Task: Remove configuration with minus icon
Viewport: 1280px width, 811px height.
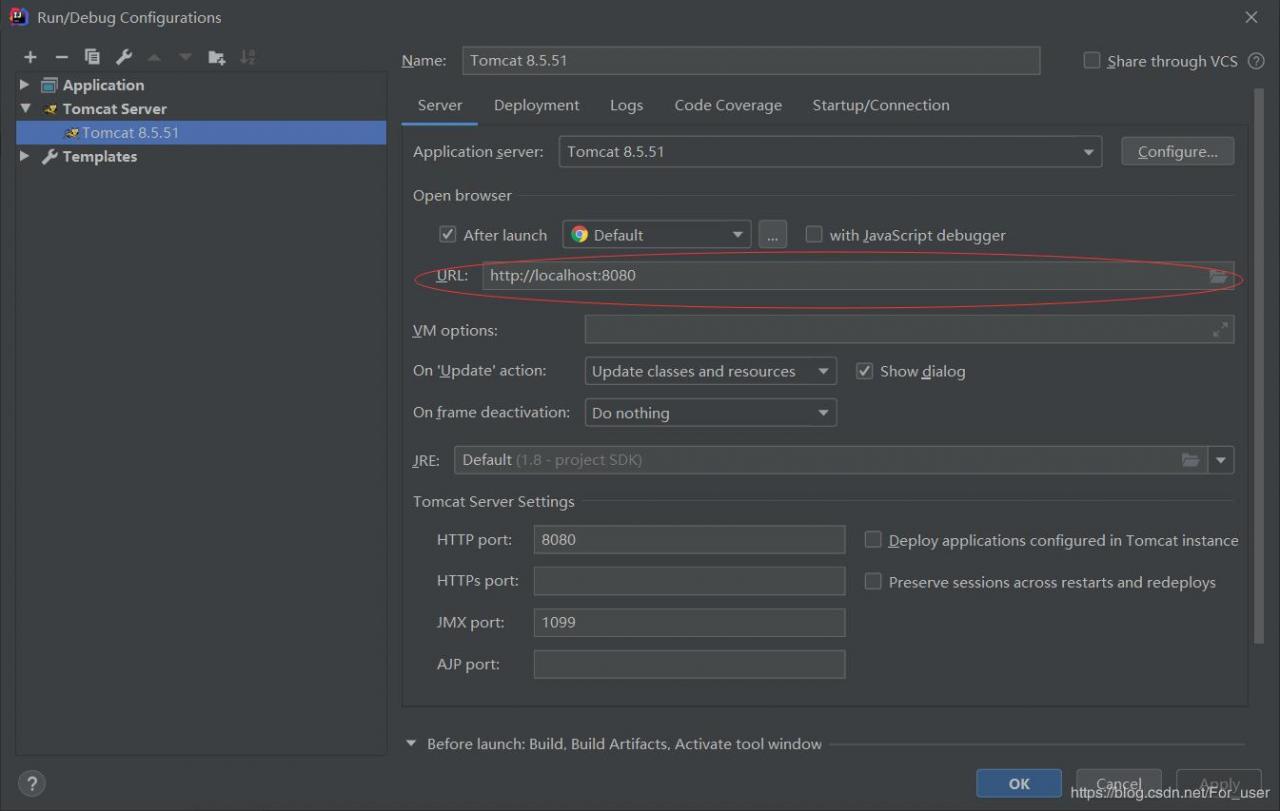Action: click(62, 57)
